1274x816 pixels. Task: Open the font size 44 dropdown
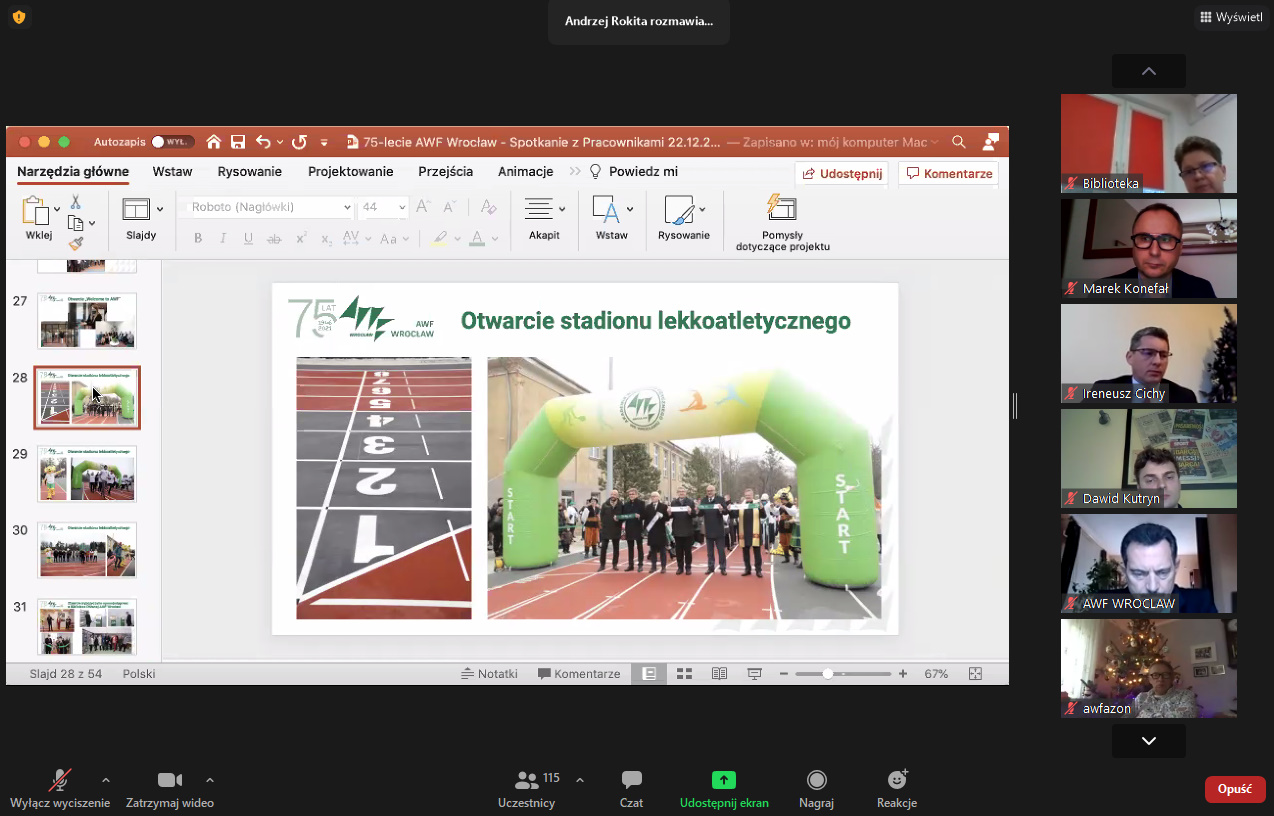[x=402, y=208]
